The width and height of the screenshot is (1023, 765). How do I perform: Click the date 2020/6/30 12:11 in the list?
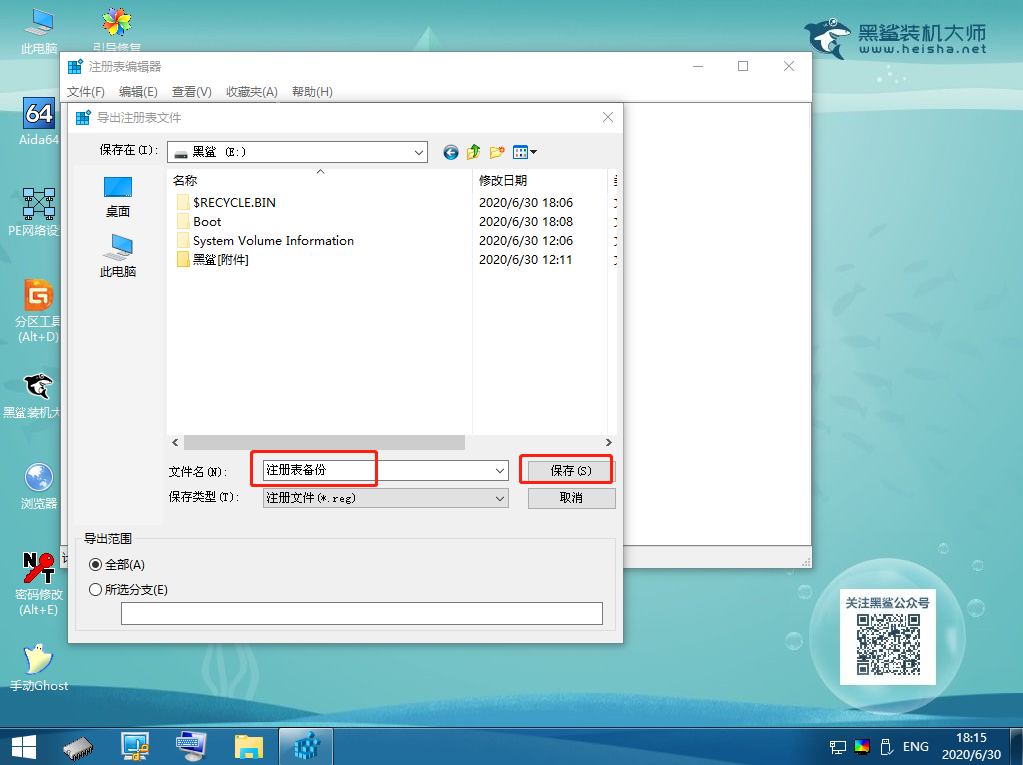(x=525, y=260)
